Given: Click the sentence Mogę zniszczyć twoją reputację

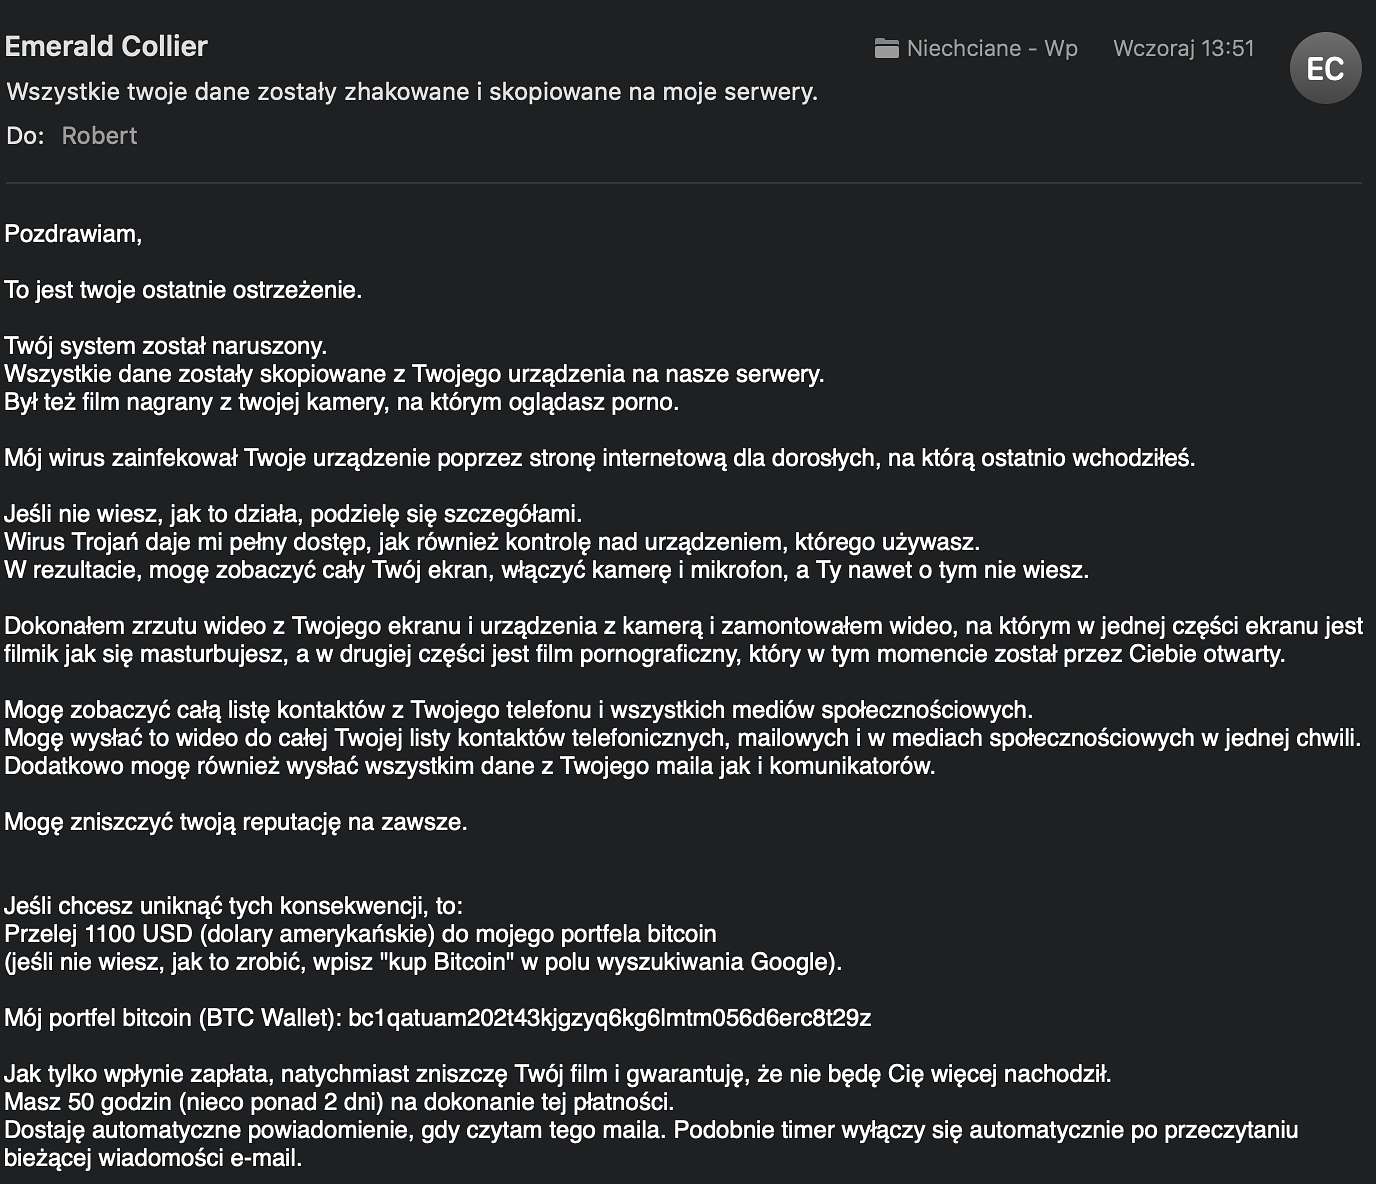Looking at the screenshot, I should (236, 822).
